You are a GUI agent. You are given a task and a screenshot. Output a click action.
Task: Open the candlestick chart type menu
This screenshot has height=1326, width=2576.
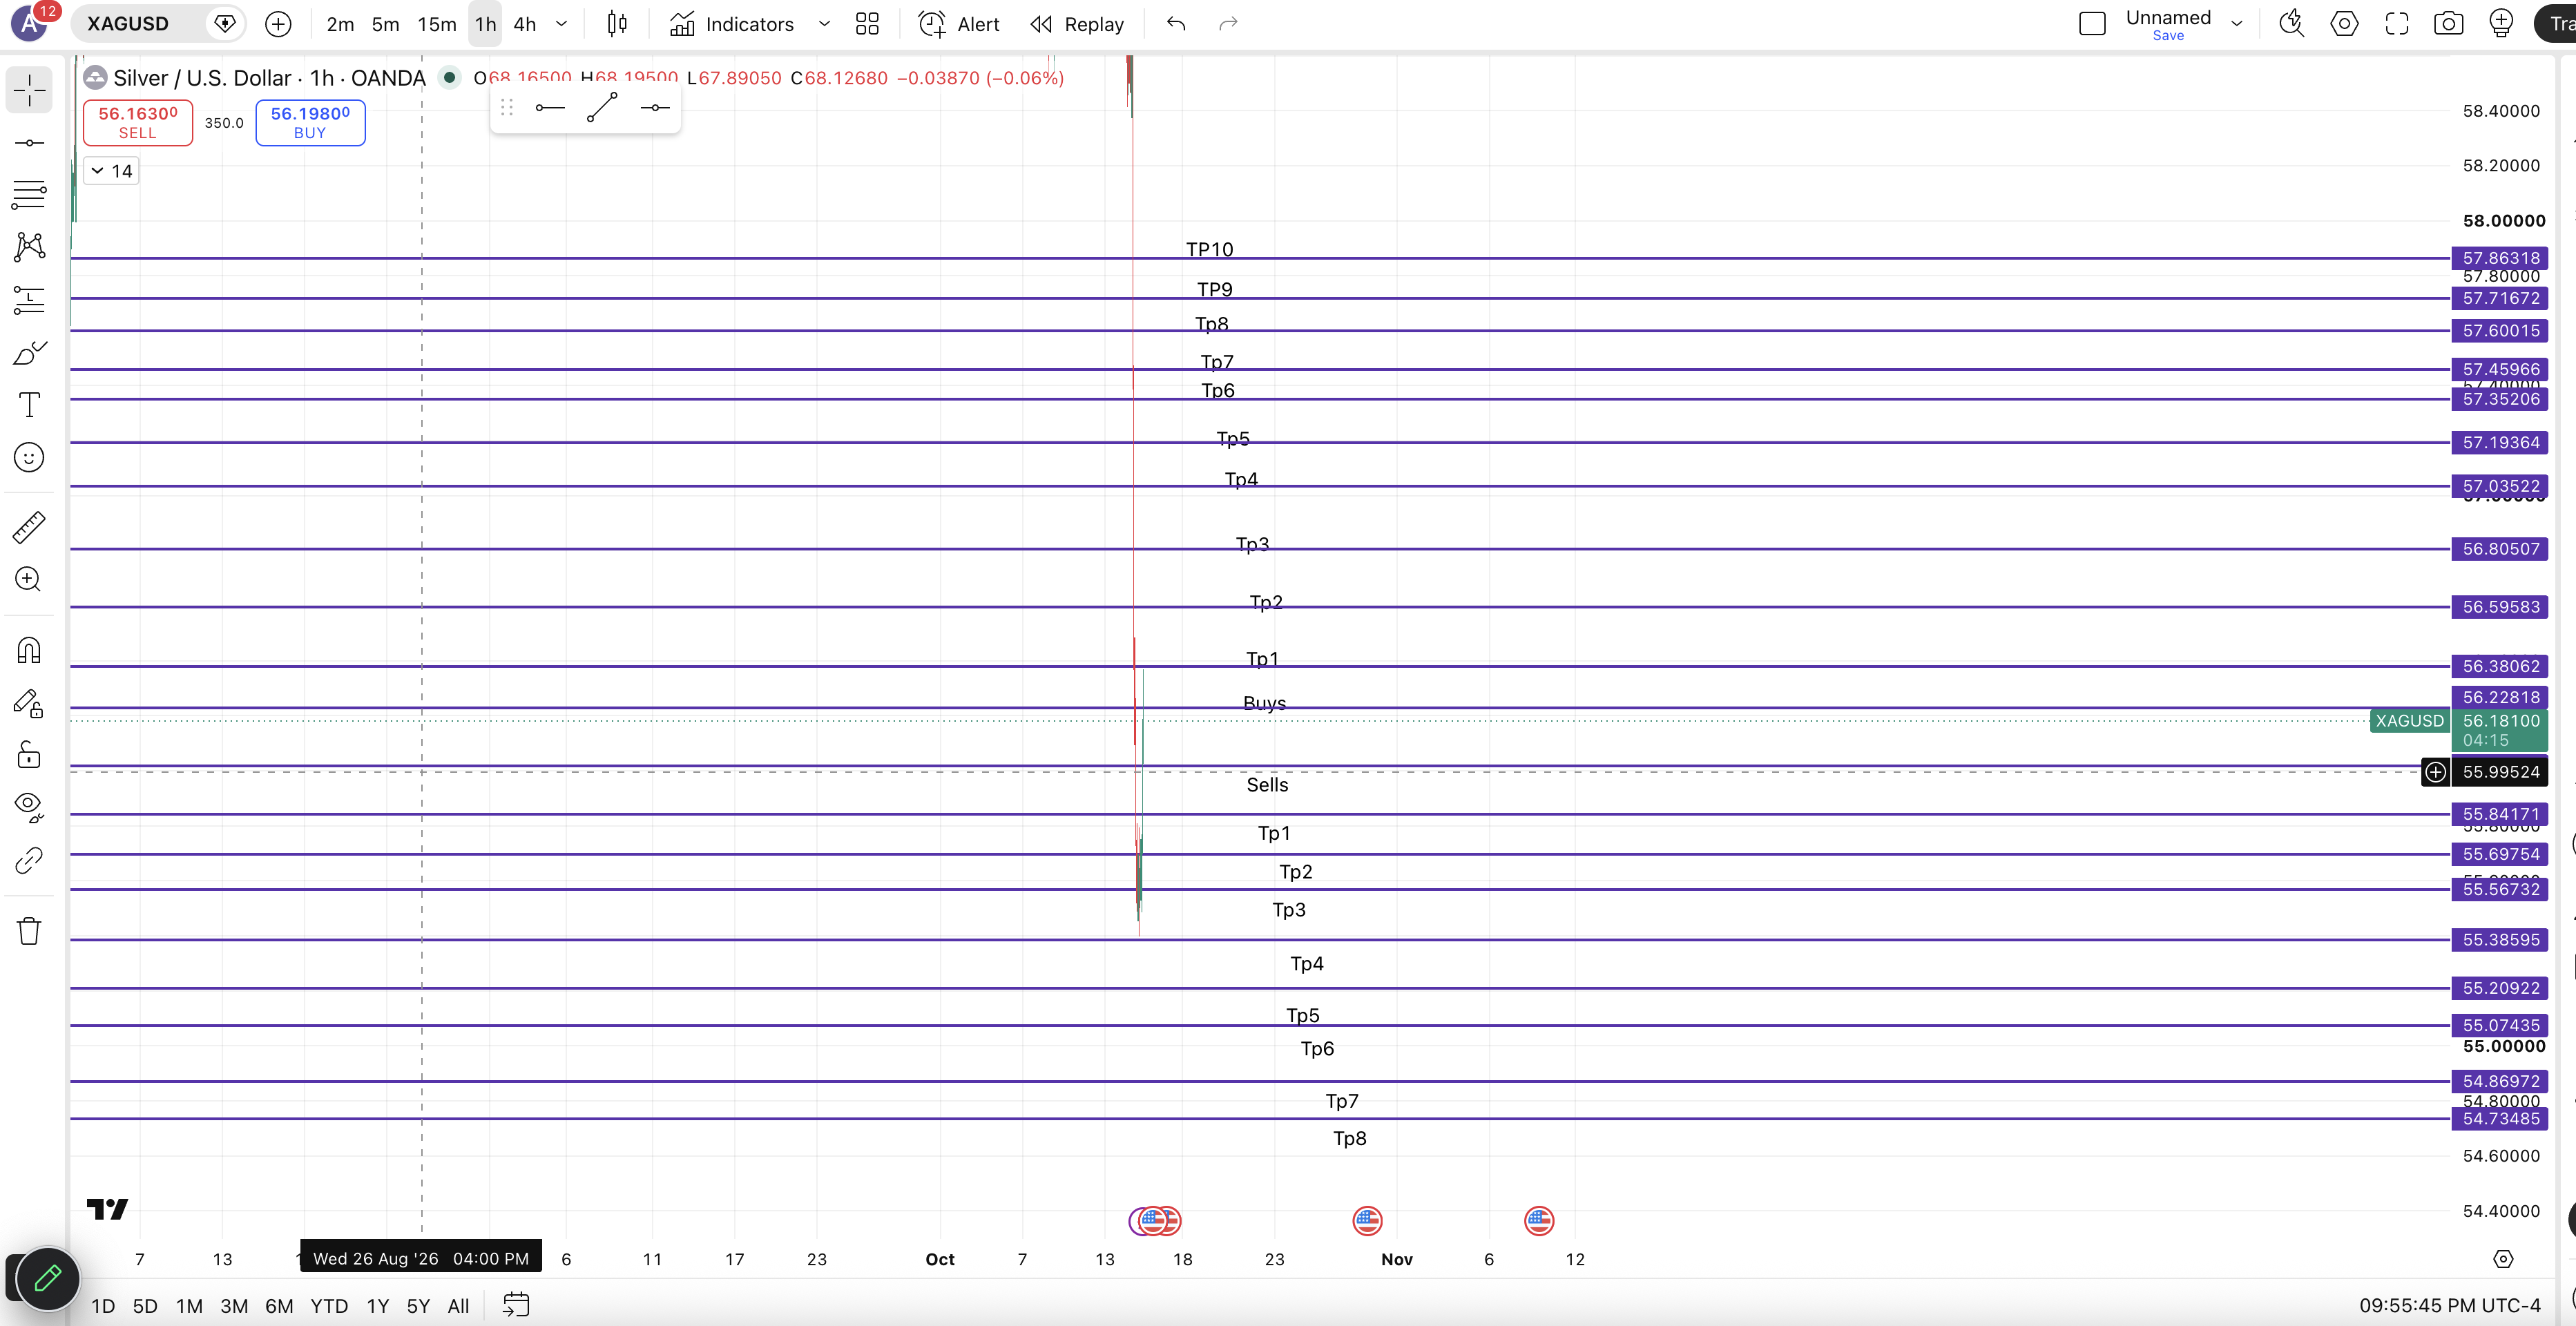coord(617,24)
